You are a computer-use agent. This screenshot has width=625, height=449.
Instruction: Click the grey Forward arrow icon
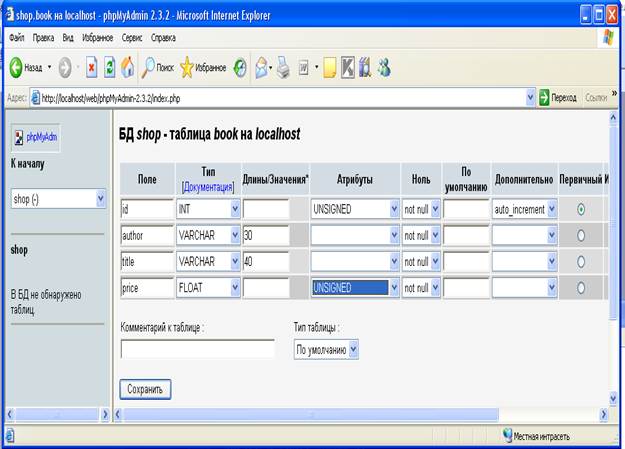[x=65, y=67]
